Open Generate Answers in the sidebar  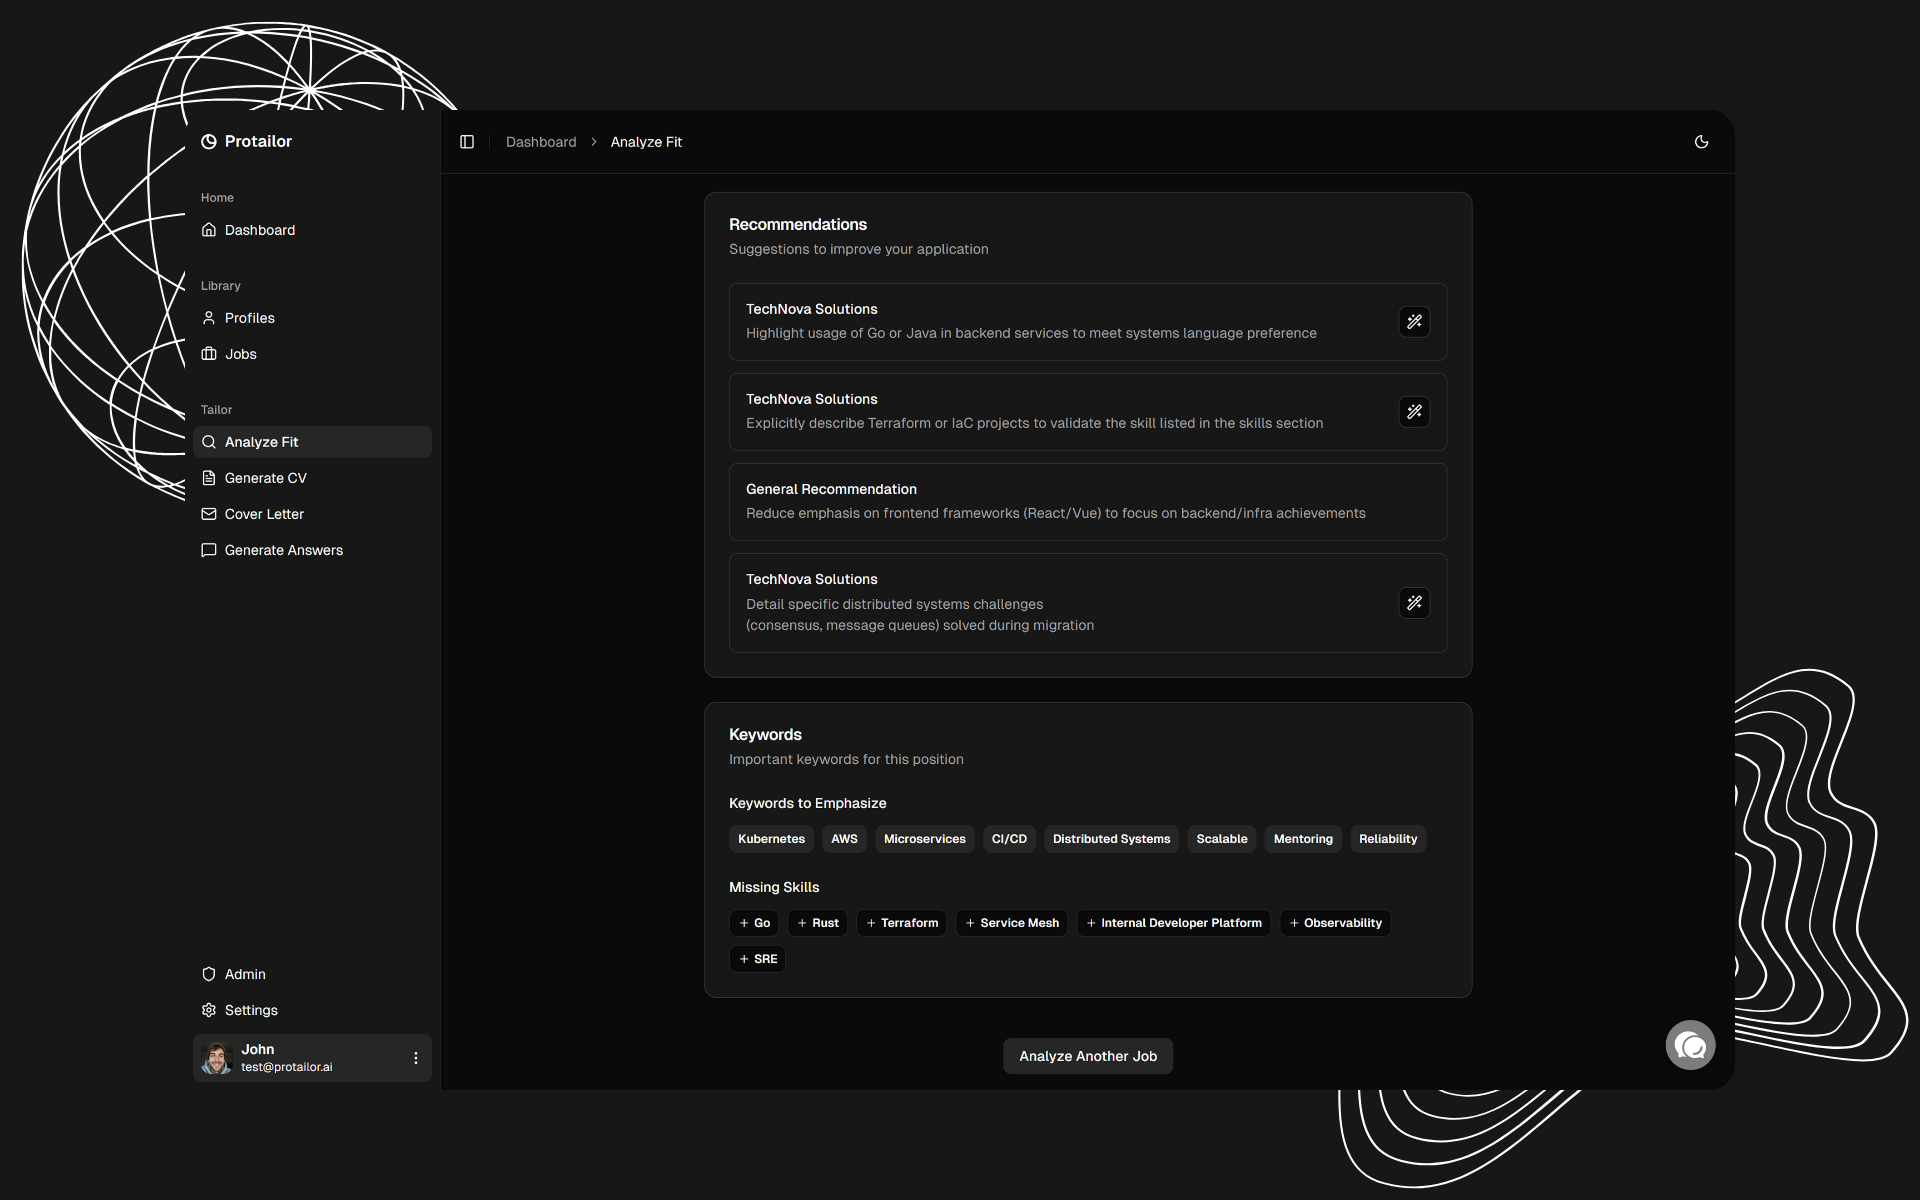tap(283, 550)
